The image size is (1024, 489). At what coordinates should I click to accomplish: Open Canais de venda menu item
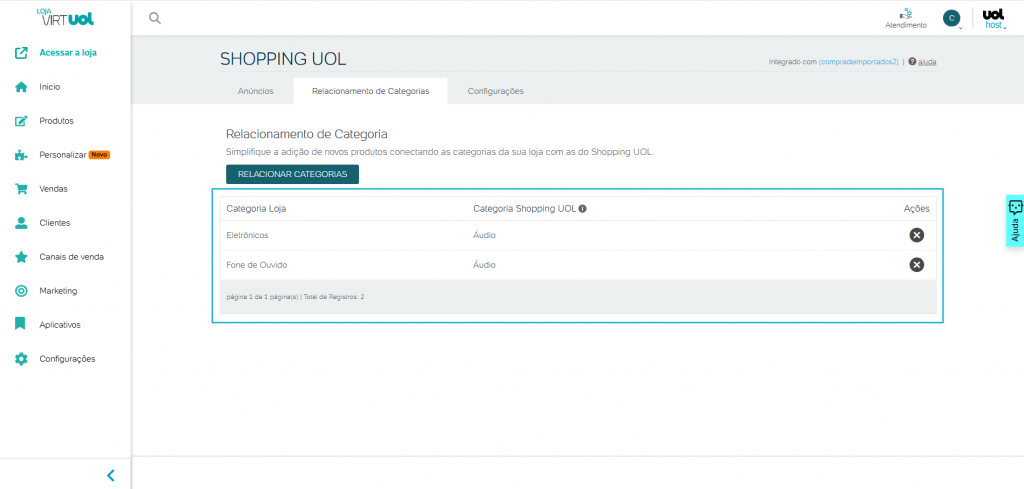point(71,257)
